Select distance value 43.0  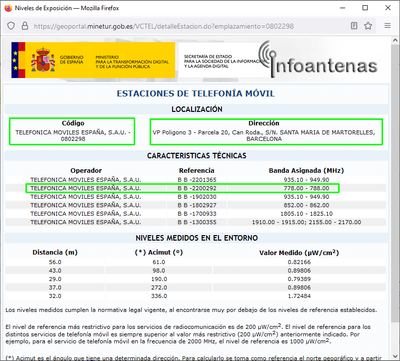[55, 271]
